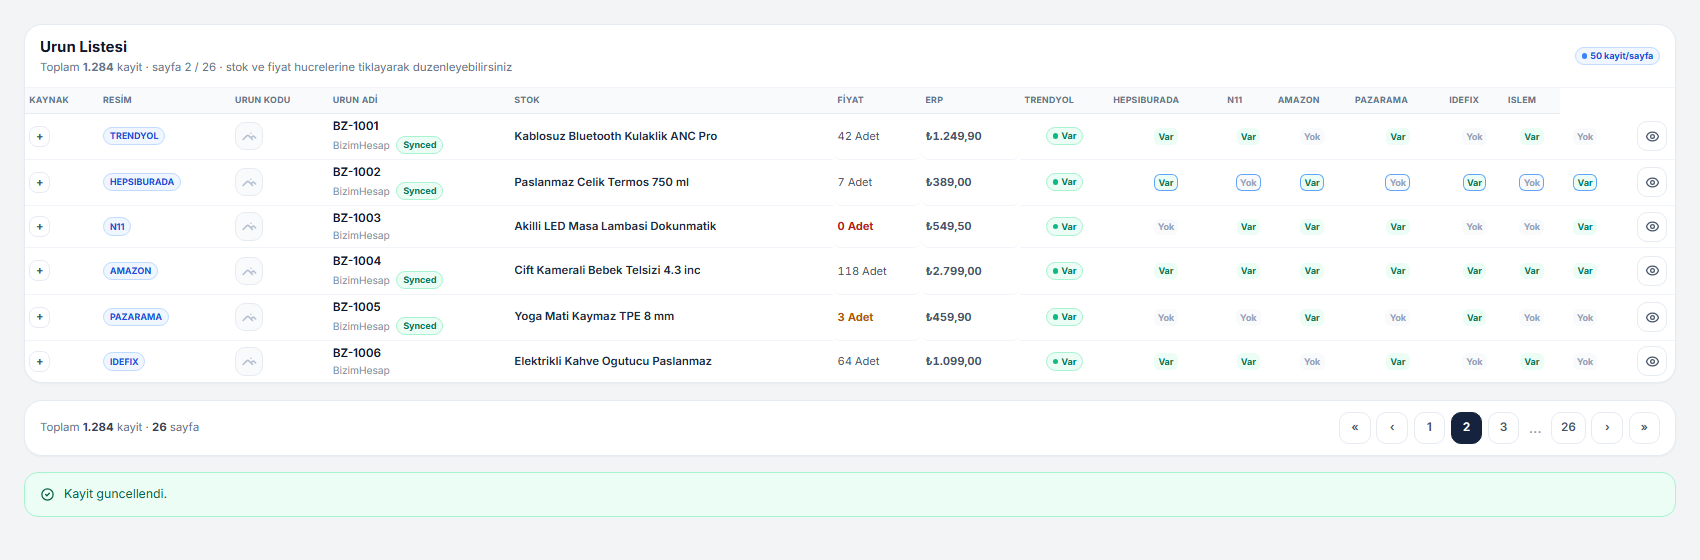
Task: Expand the HEPSIBURADA source row with plus
Action: pos(40,182)
